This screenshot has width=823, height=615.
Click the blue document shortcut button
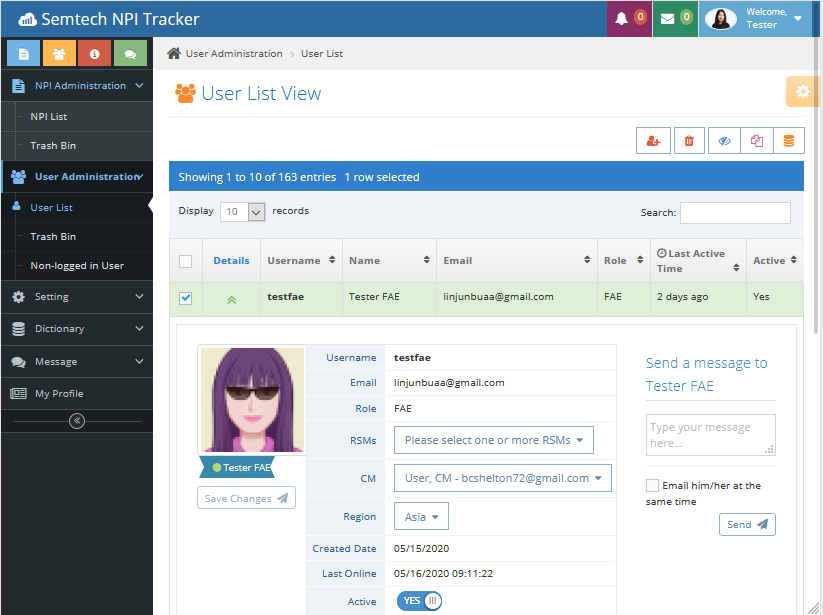click(24, 54)
